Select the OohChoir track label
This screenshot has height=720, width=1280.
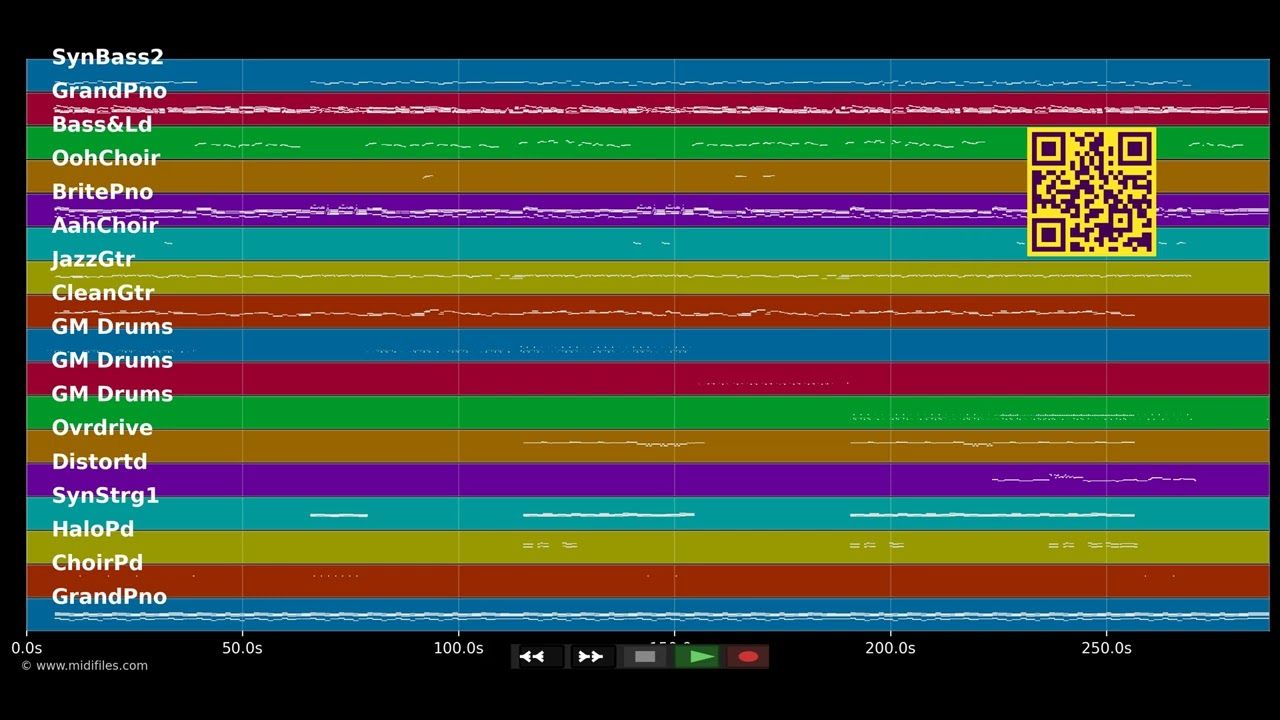coord(106,158)
